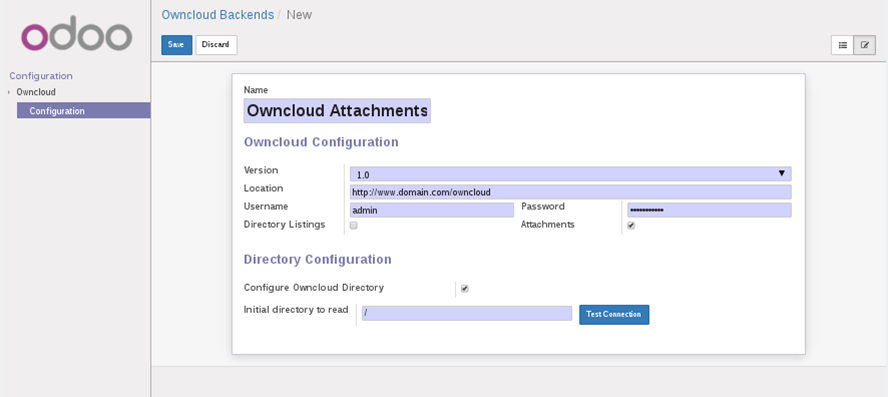Screen dimensions: 888x397
Task: Click 'Directory Configuration' section heading
Action: [x=317, y=259]
